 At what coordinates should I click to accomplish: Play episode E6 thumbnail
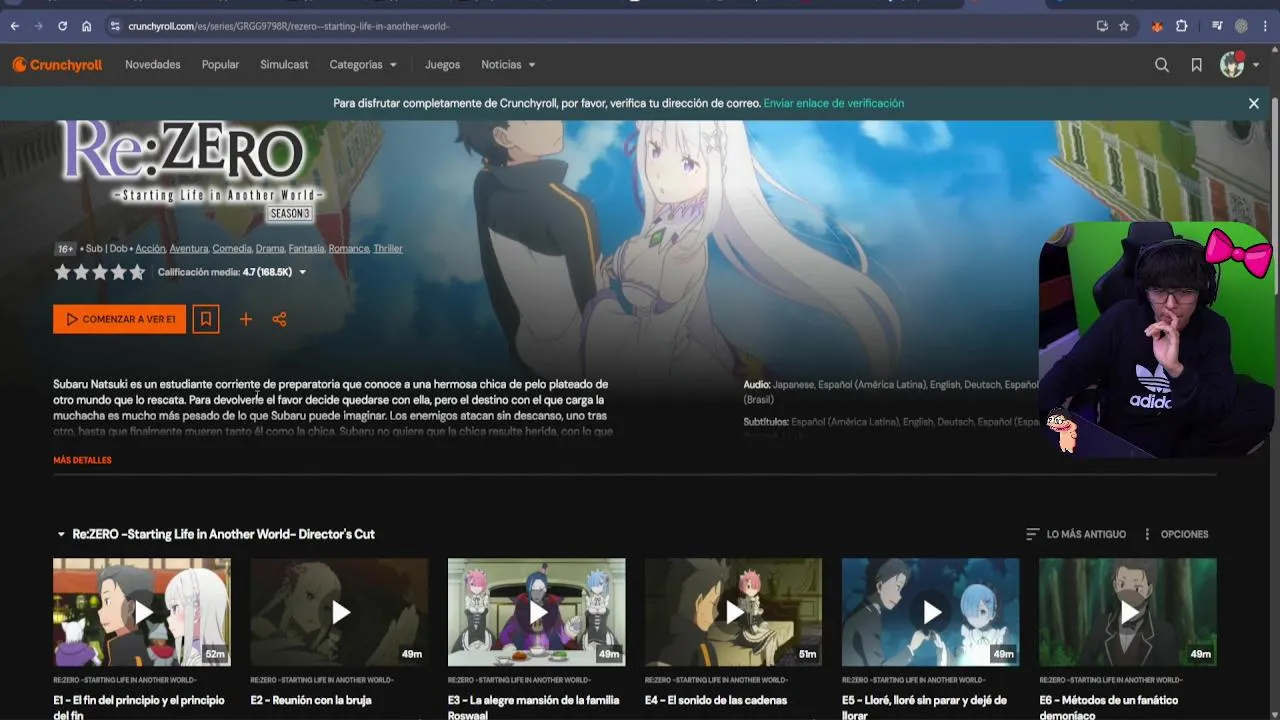pos(1128,612)
